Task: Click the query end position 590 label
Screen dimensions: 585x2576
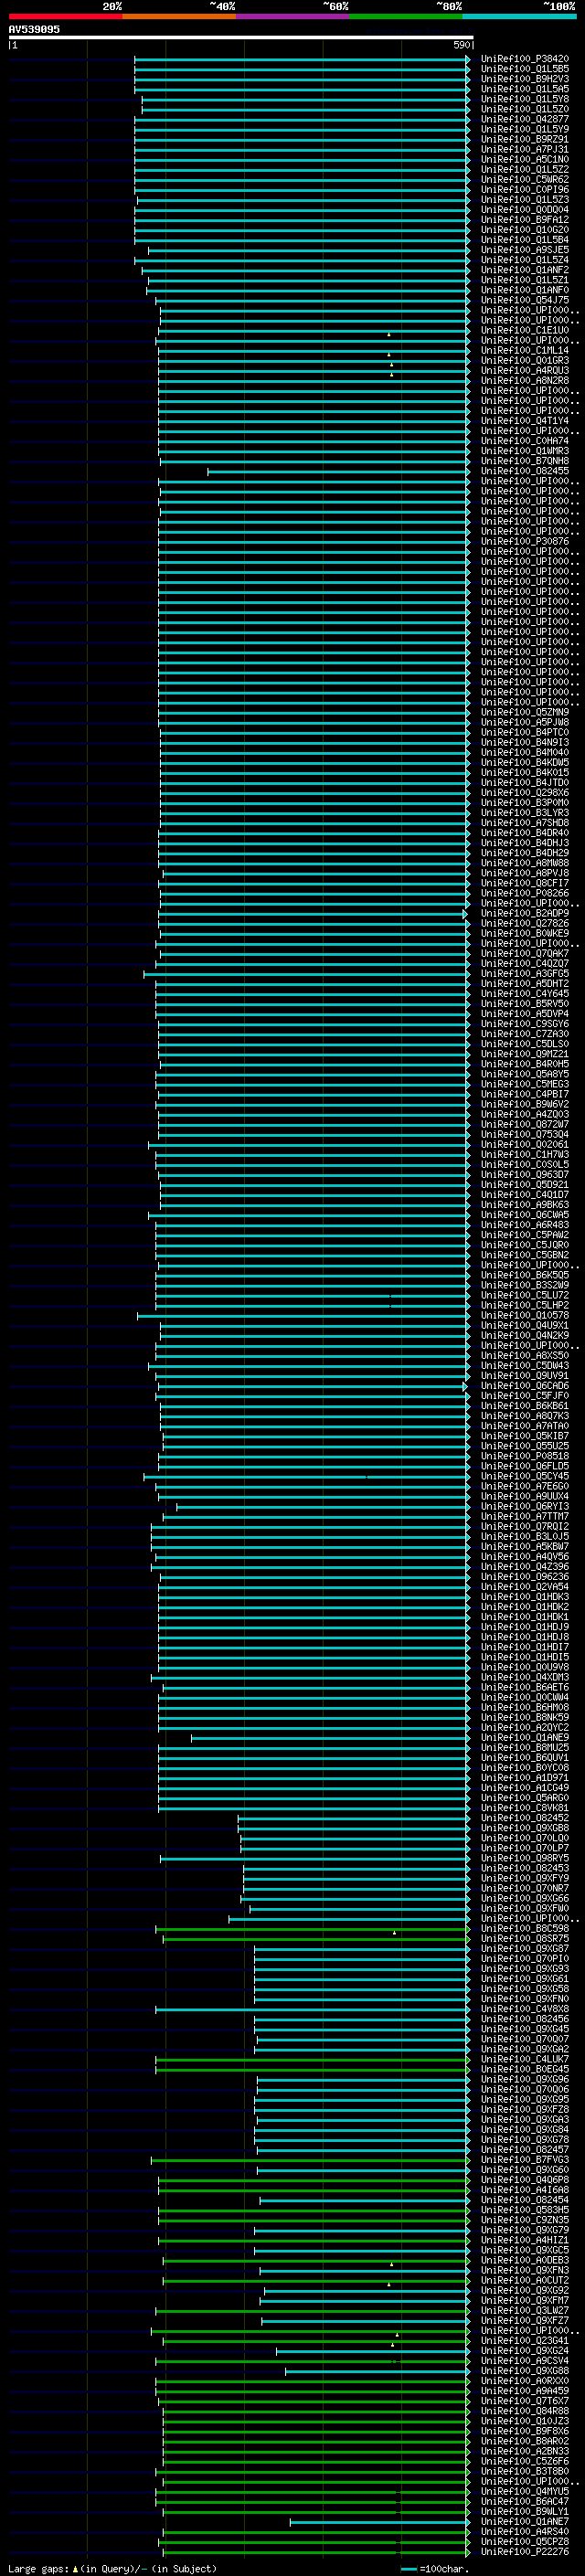Action: tap(461, 45)
